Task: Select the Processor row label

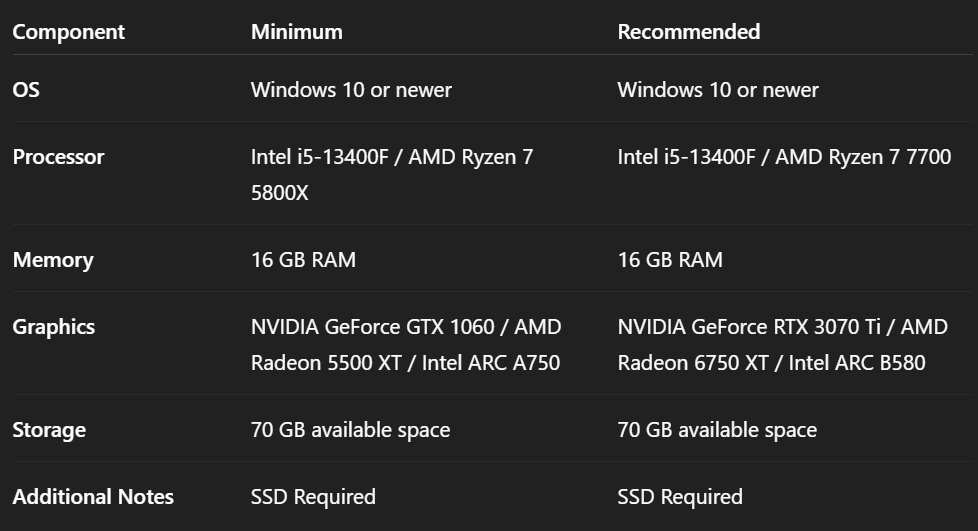Action: point(58,157)
